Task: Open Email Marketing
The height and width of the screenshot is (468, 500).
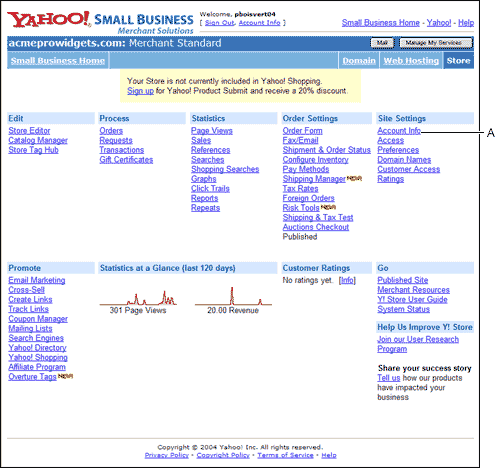Action: [37, 280]
